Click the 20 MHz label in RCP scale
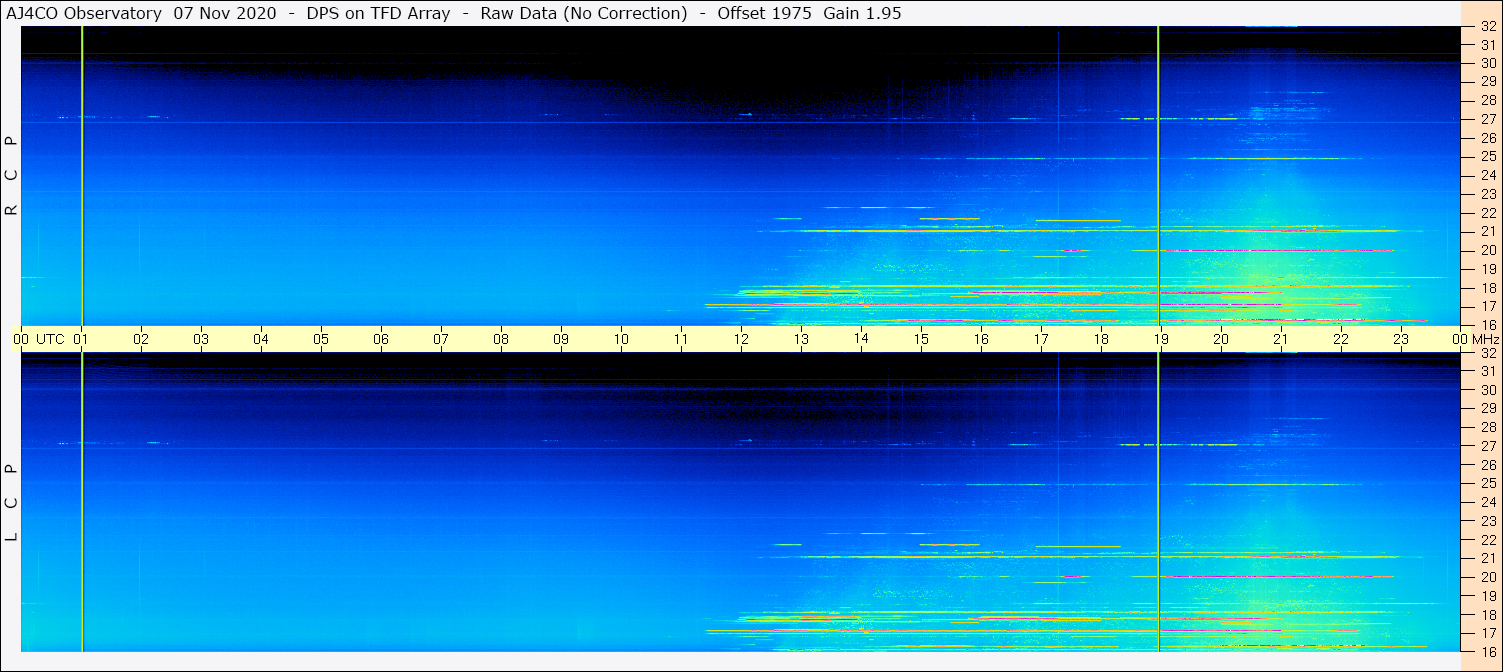The width and height of the screenshot is (1503, 672). click(1488, 250)
